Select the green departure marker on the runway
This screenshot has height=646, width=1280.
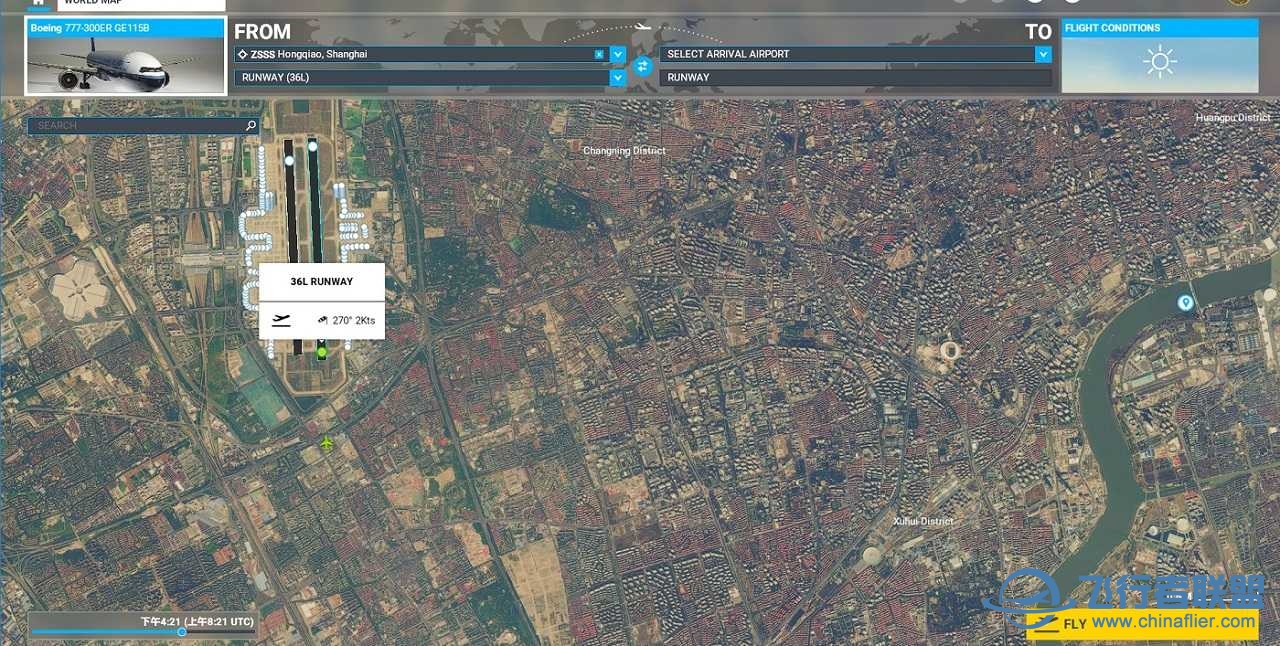click(322, 352)
